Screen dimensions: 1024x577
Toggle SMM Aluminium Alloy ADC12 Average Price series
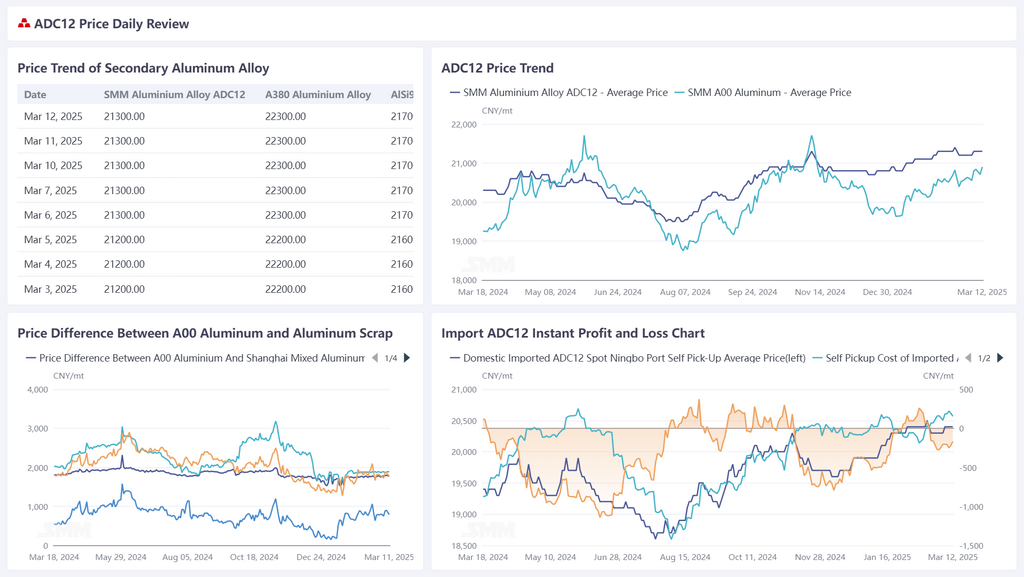point(559,93)
